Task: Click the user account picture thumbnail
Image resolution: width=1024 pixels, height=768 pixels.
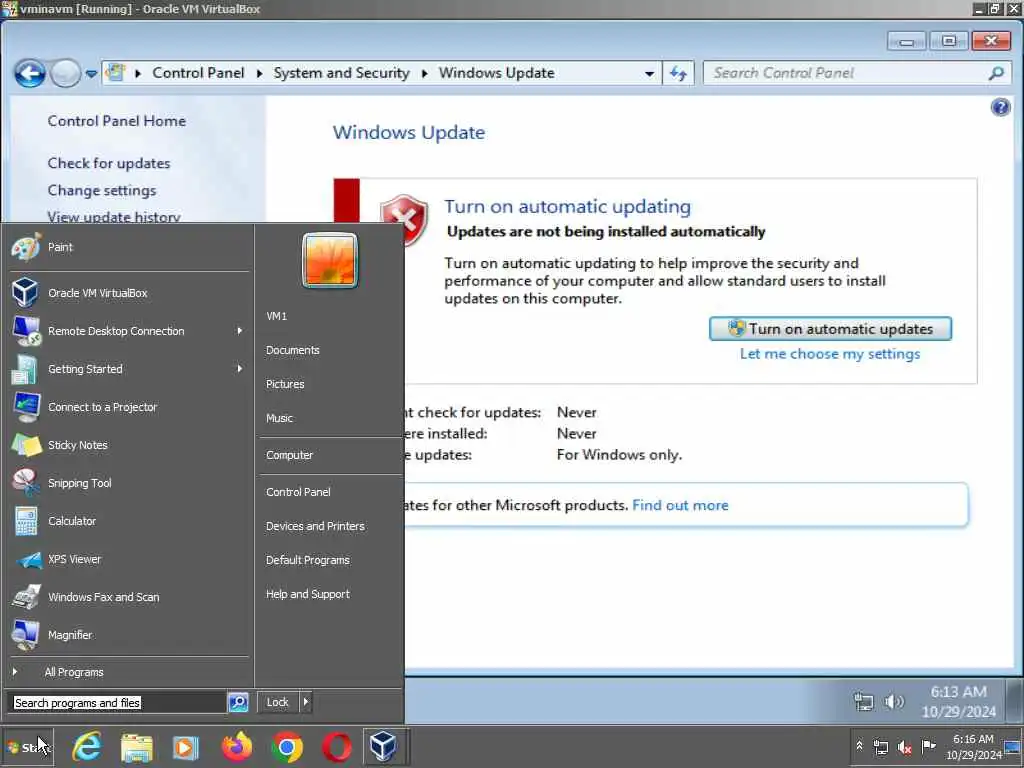Action: coord(330,261)
